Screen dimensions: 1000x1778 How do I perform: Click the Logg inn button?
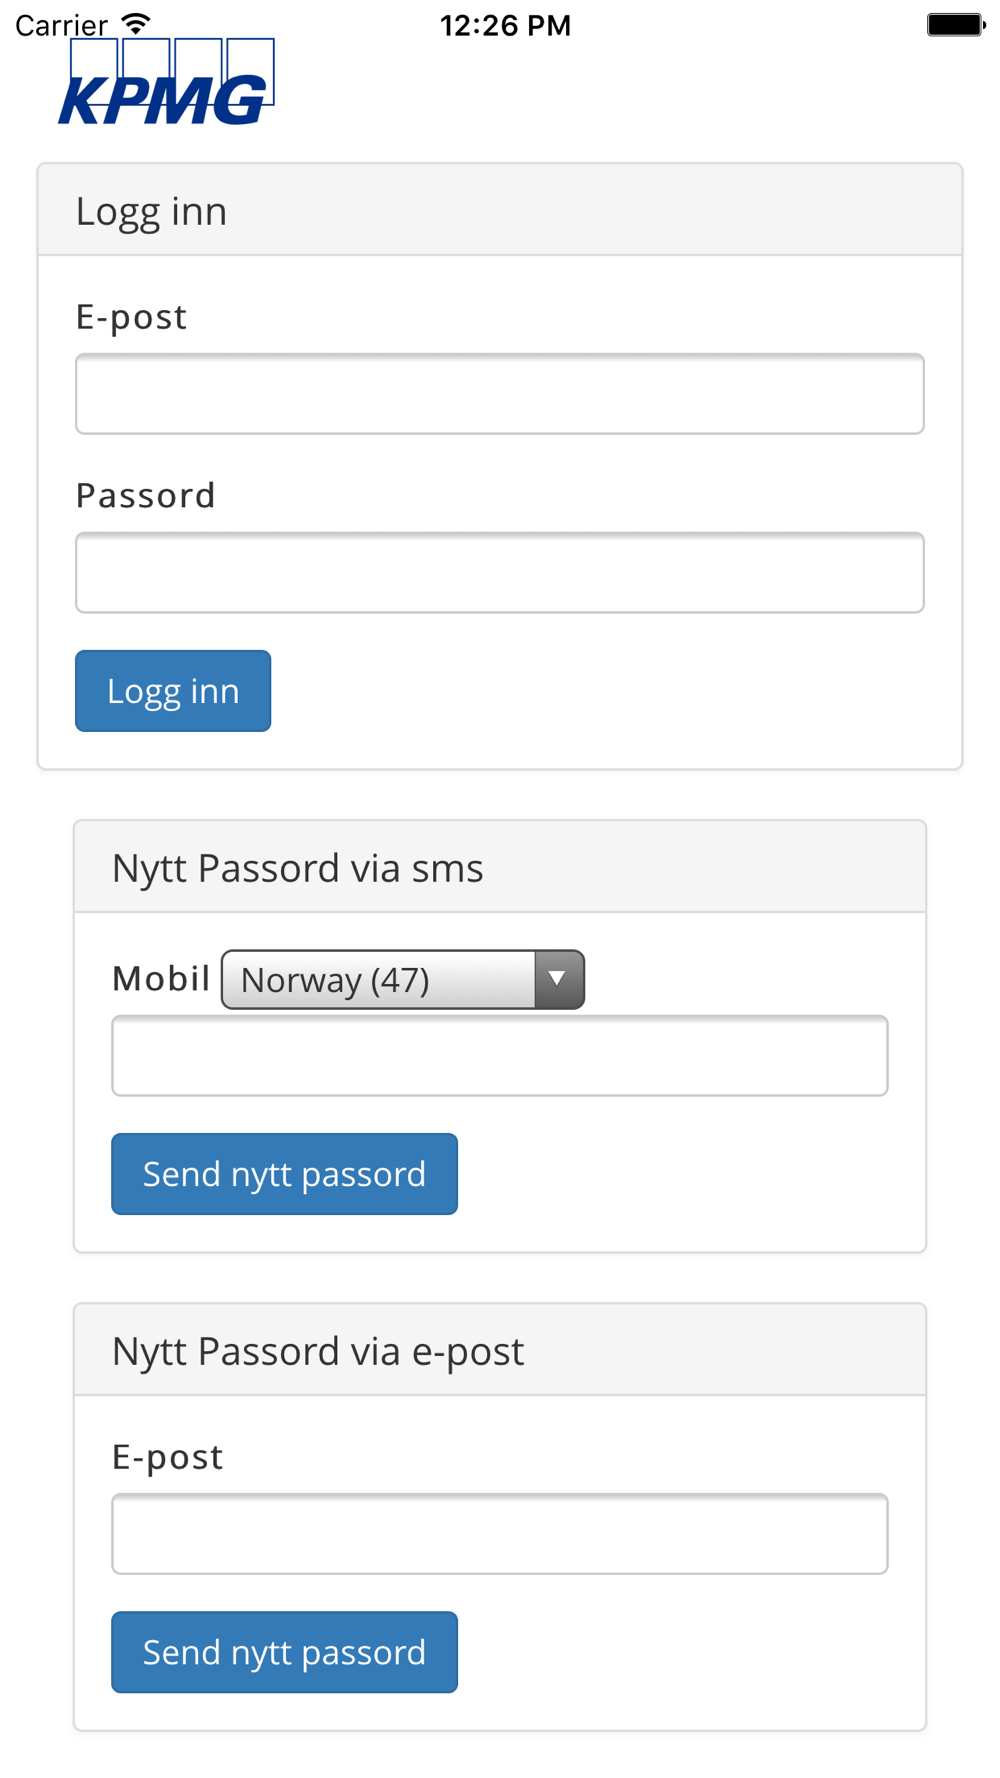(x=173, y=691)
